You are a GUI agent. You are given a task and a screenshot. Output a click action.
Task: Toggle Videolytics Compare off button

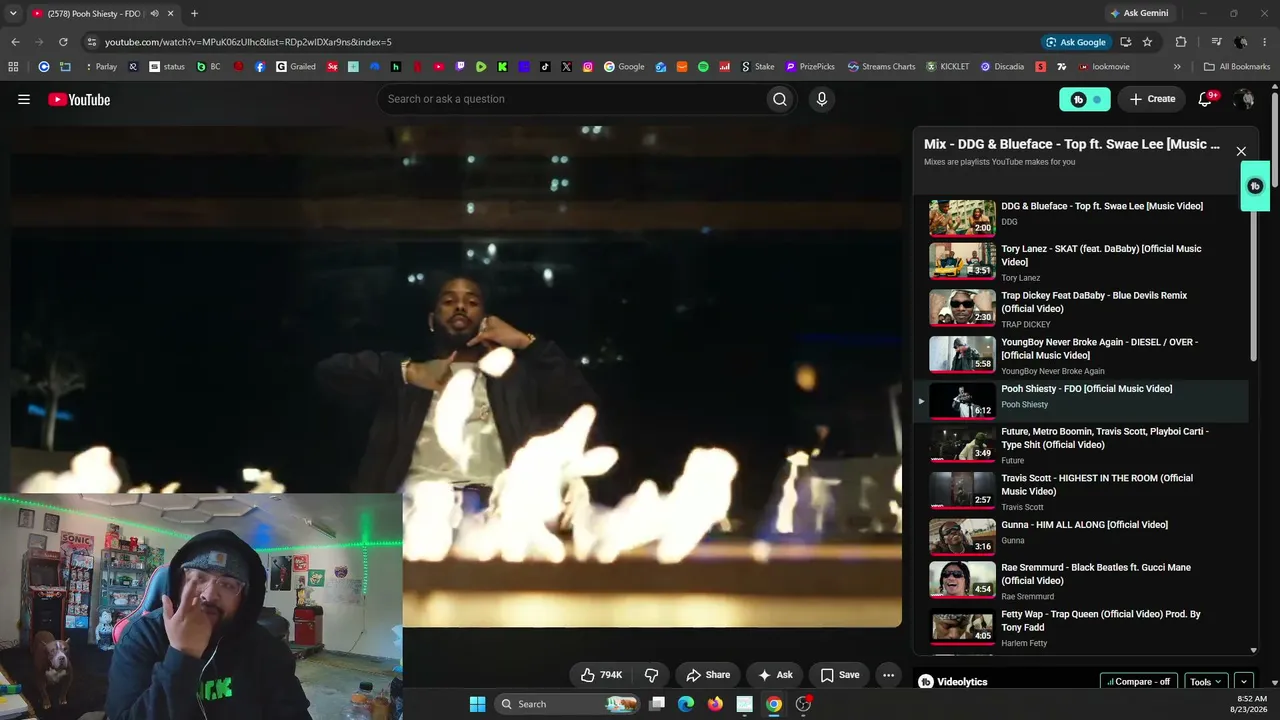1139,682
